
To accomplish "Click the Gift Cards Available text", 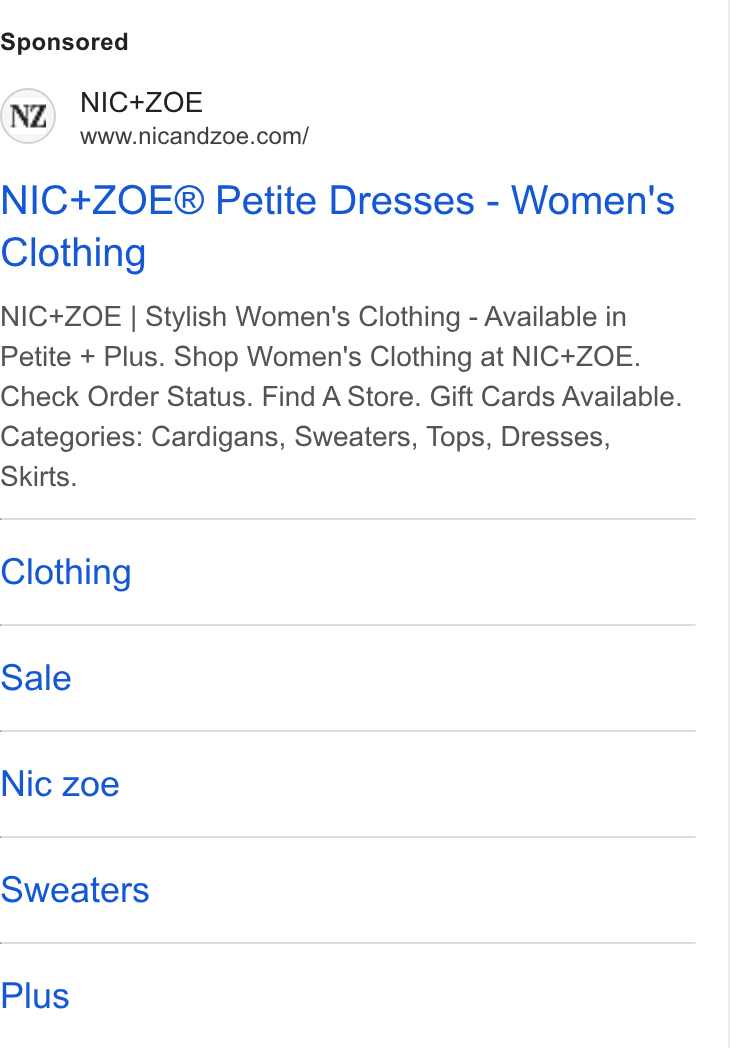I will click(x=556, y=396).
